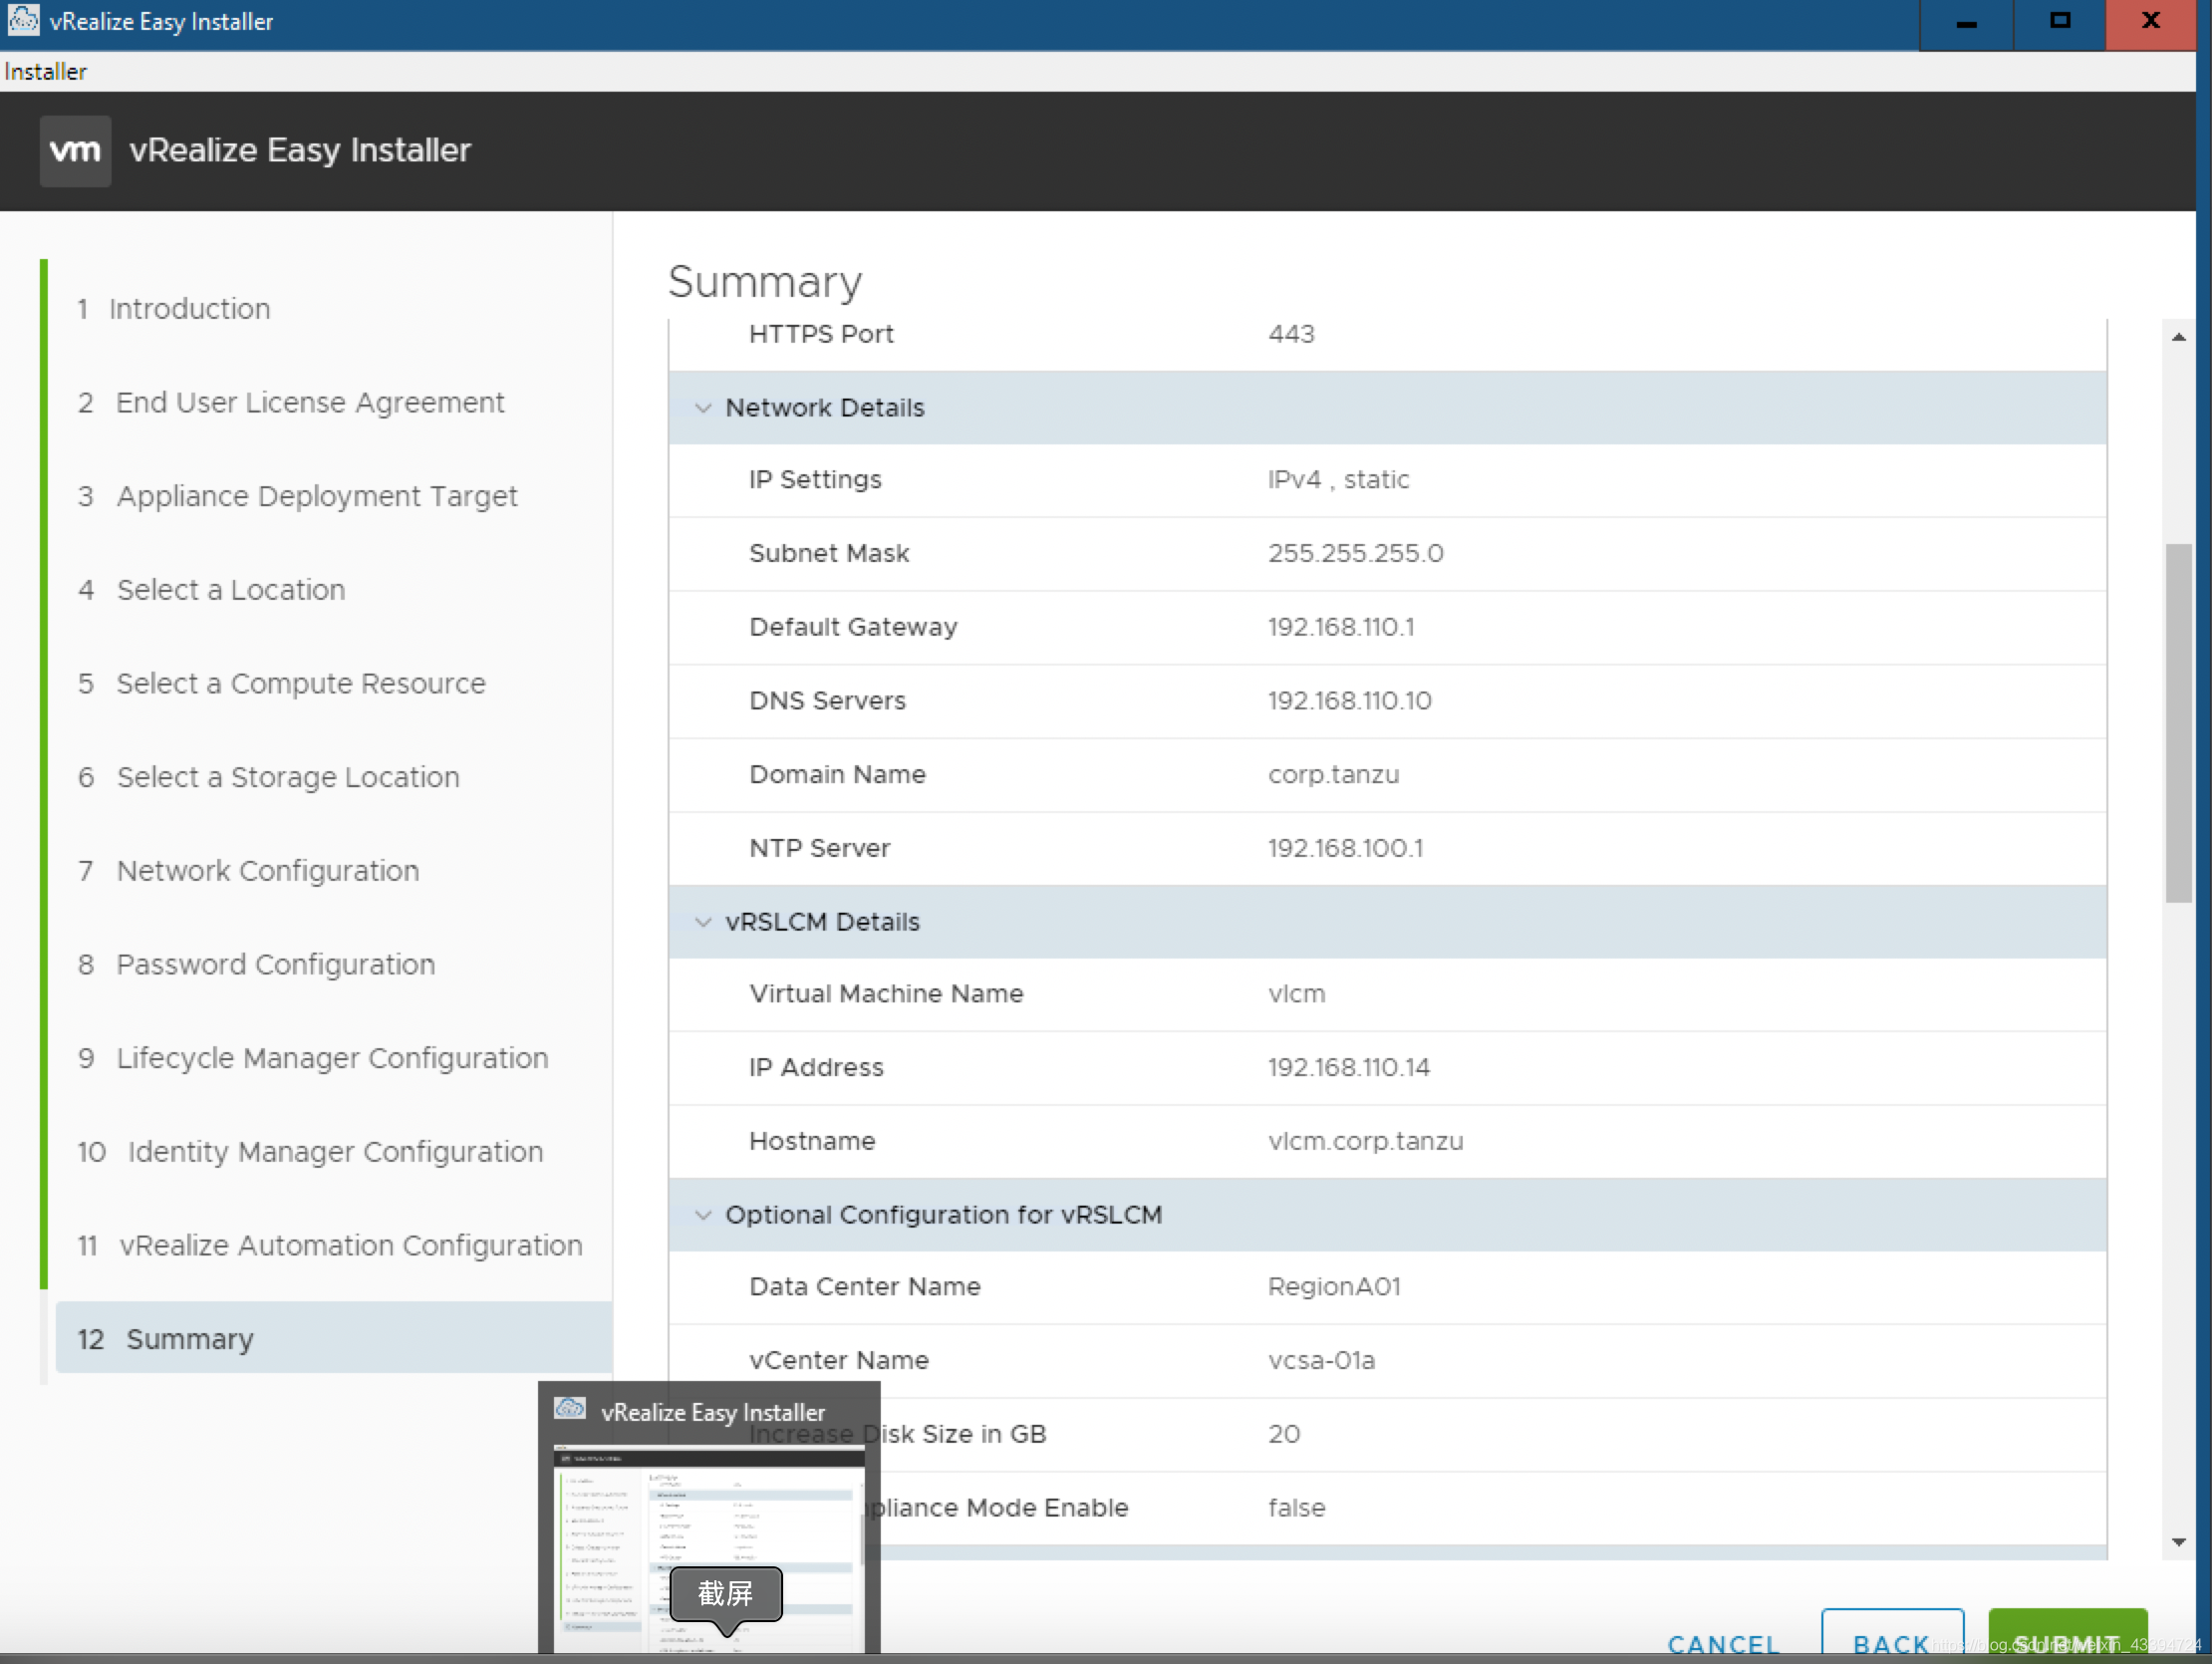
Task: Select Identity Manager Configuration step
Action: point(334,1152)
